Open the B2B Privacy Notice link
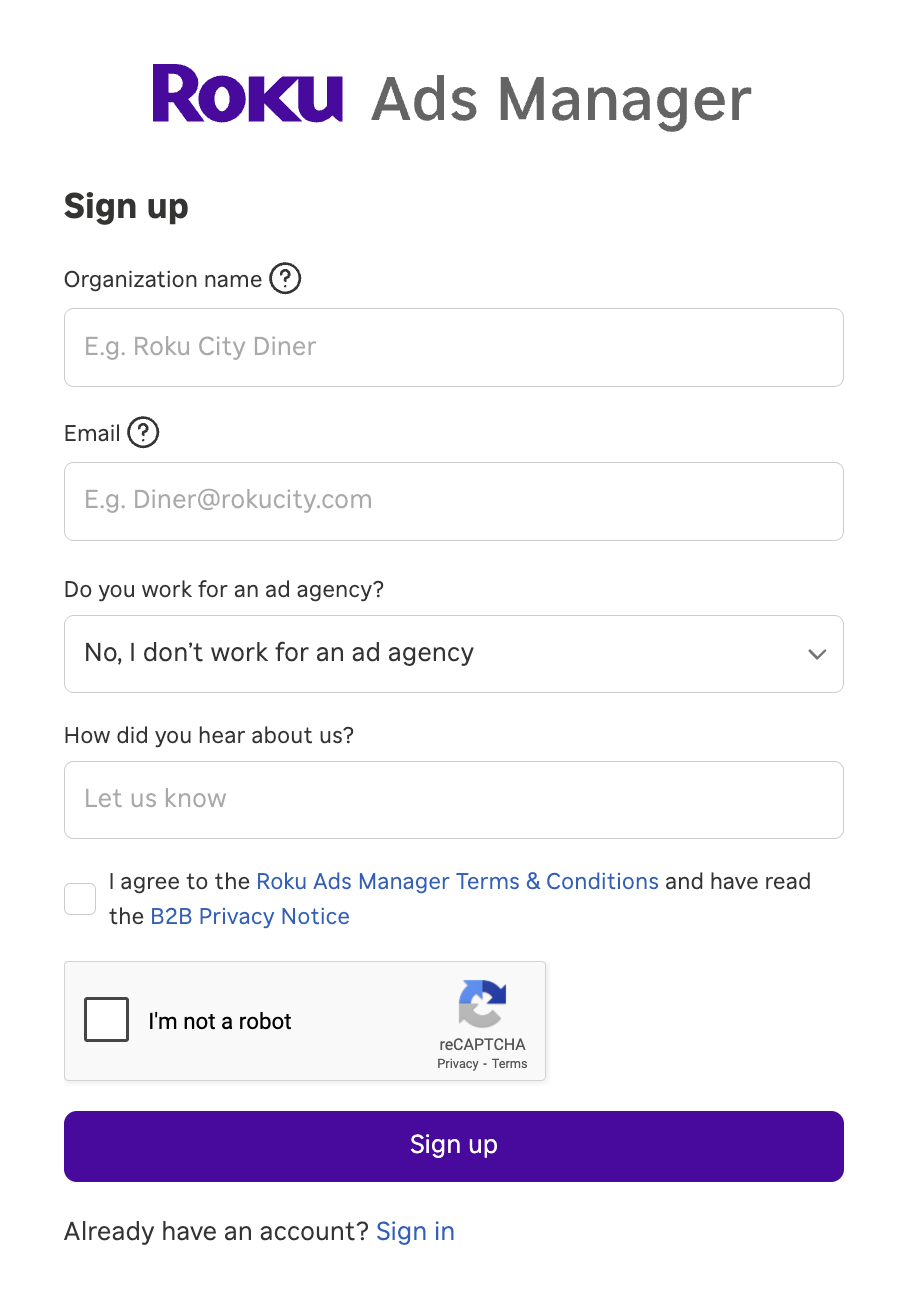This screenshot has height=1314, width=908. point(250,916)
